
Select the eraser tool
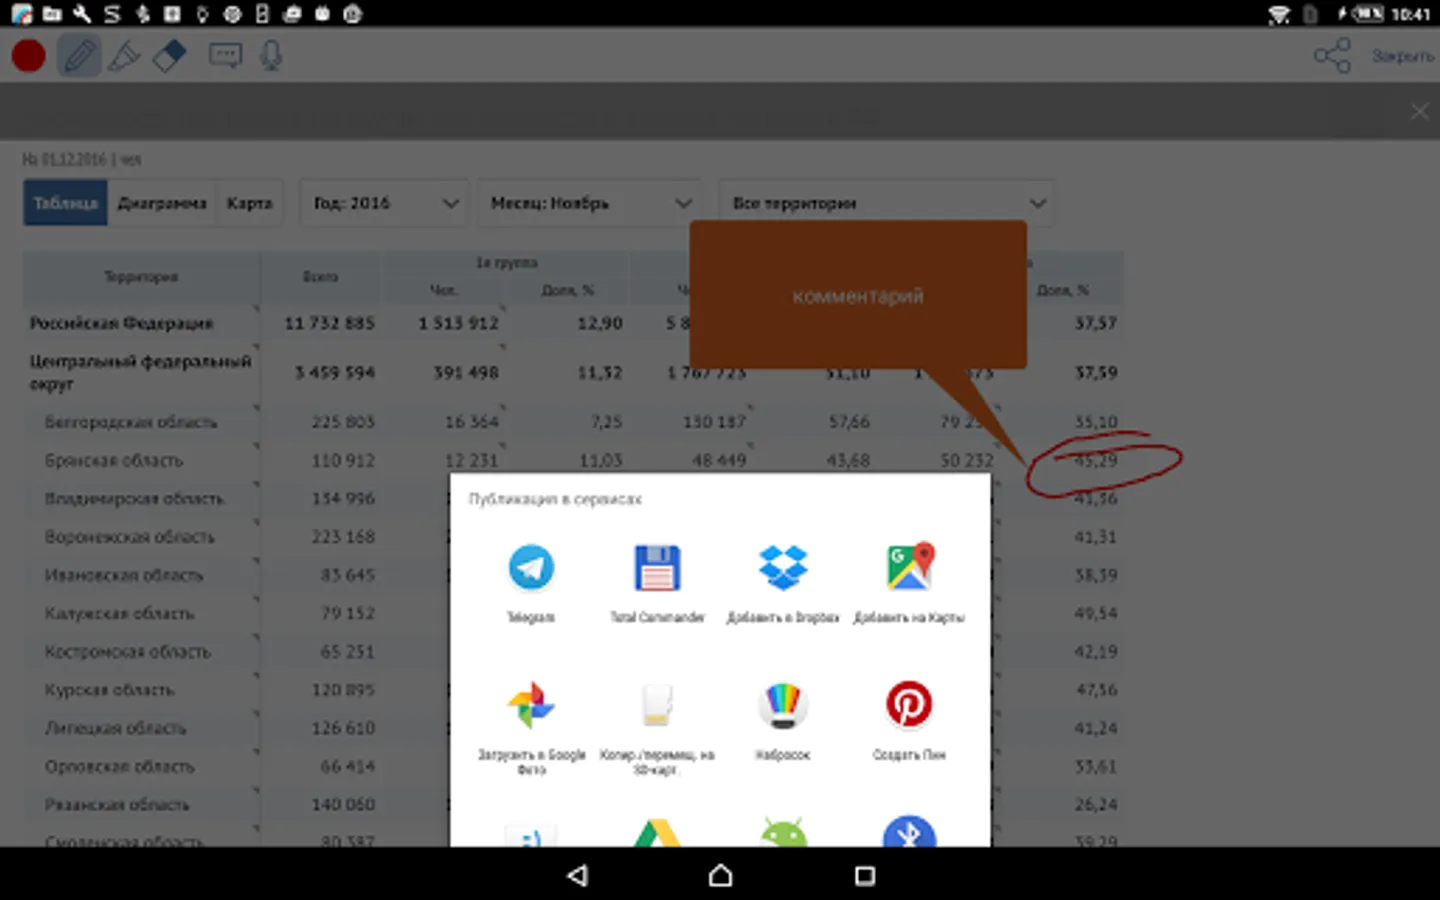170,56
